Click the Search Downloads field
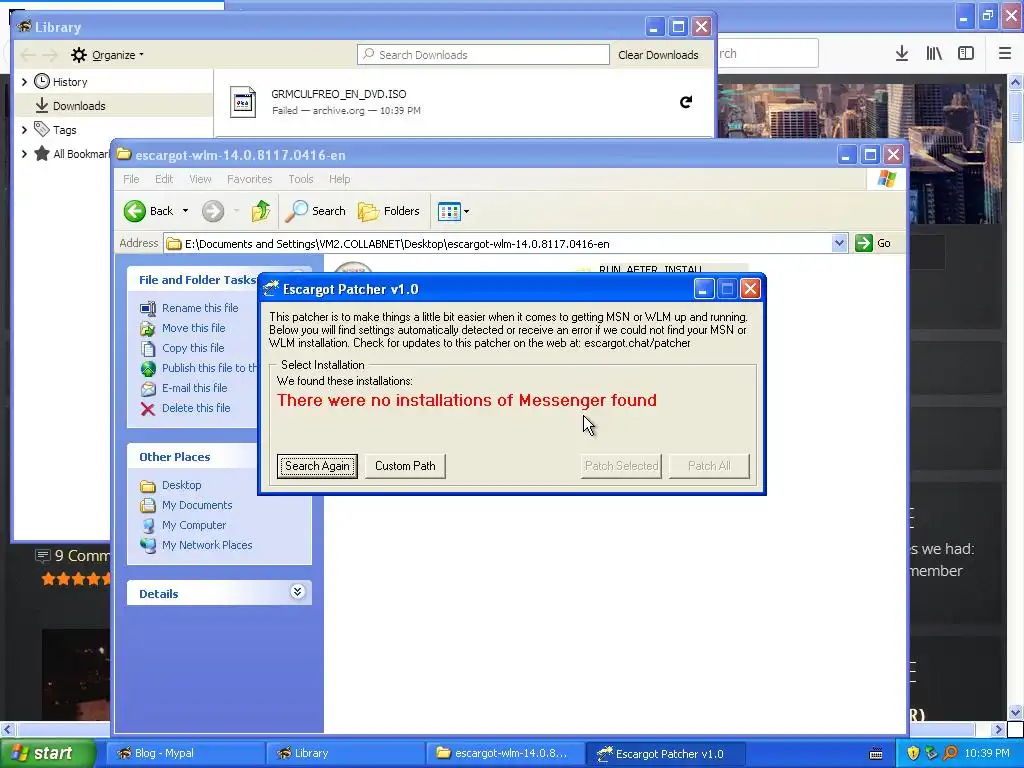 click(x=483, y=55)
